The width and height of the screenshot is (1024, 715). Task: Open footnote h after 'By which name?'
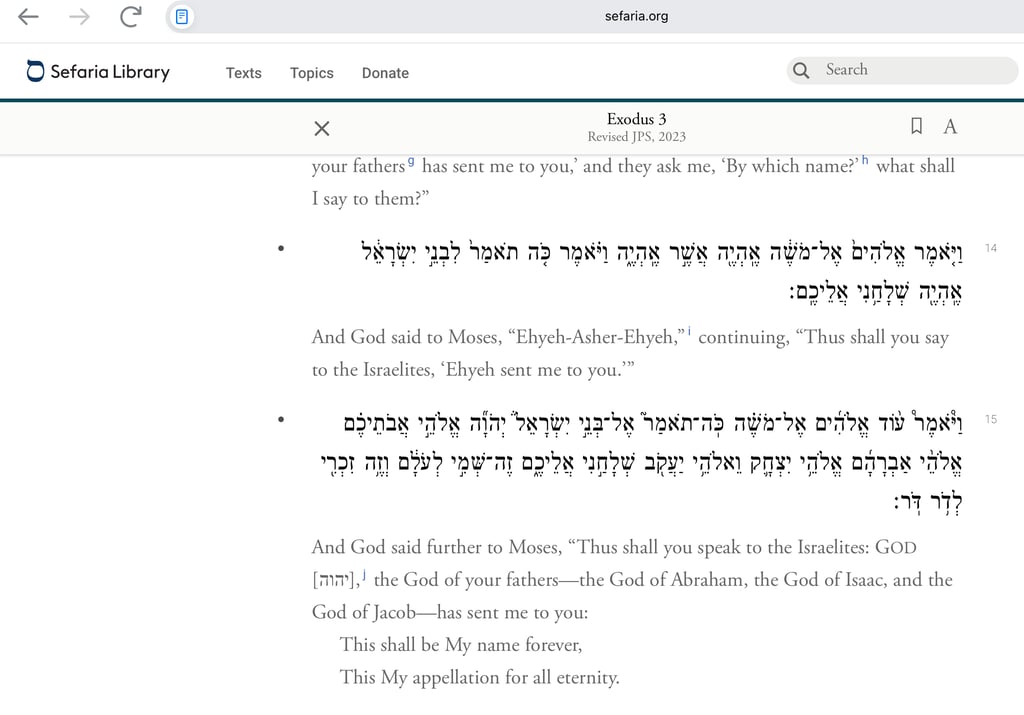[865, 160]
